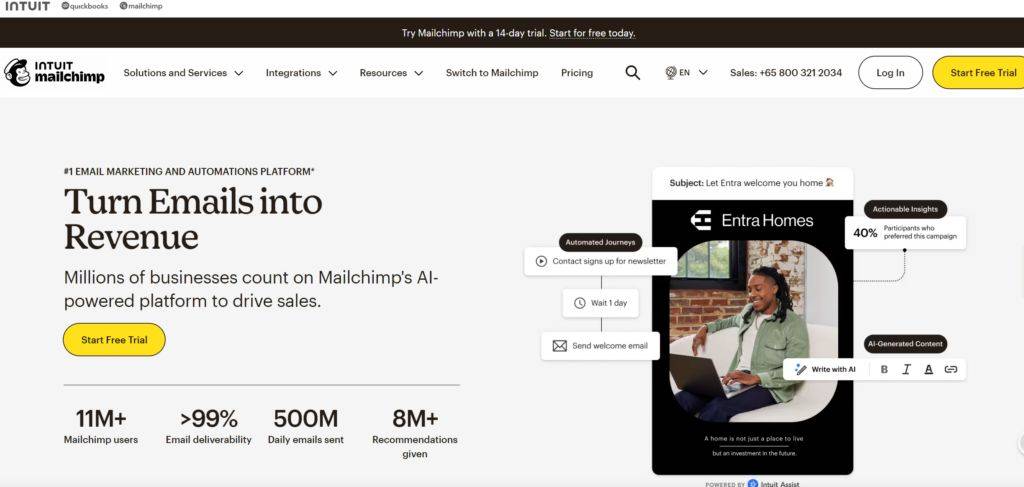This screenshot has height=487, width=1024.
Task: Open the search magnifier icon
Action: [x=632, y=72]
